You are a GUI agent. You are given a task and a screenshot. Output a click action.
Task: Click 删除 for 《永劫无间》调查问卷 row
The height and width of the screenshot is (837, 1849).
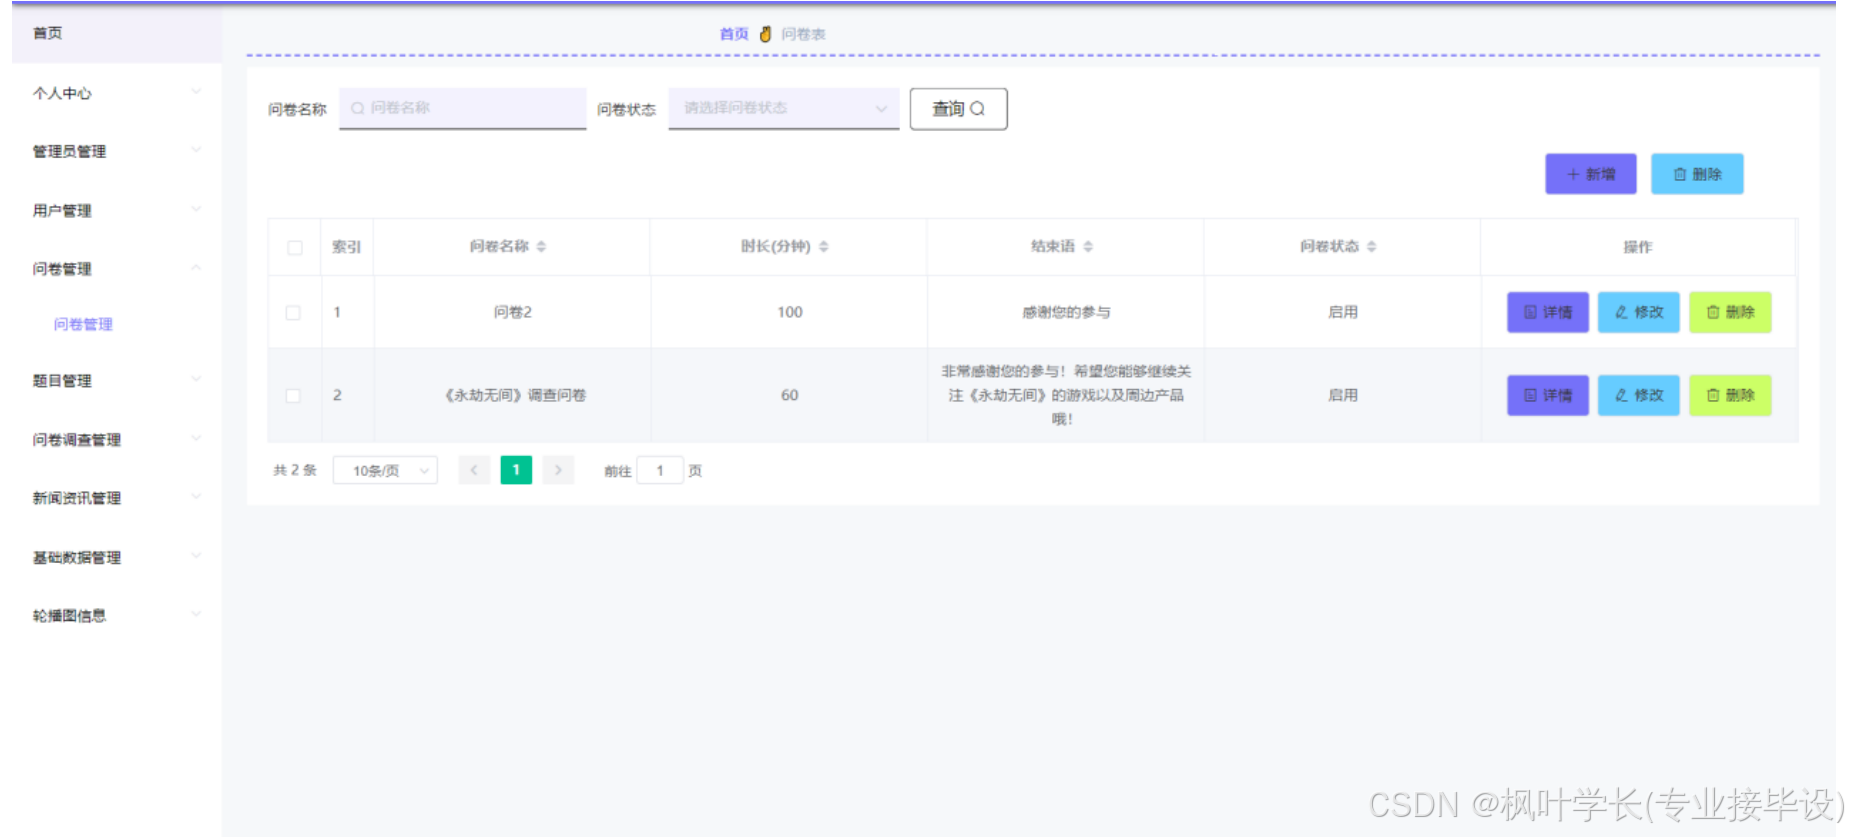(1730, 395)
